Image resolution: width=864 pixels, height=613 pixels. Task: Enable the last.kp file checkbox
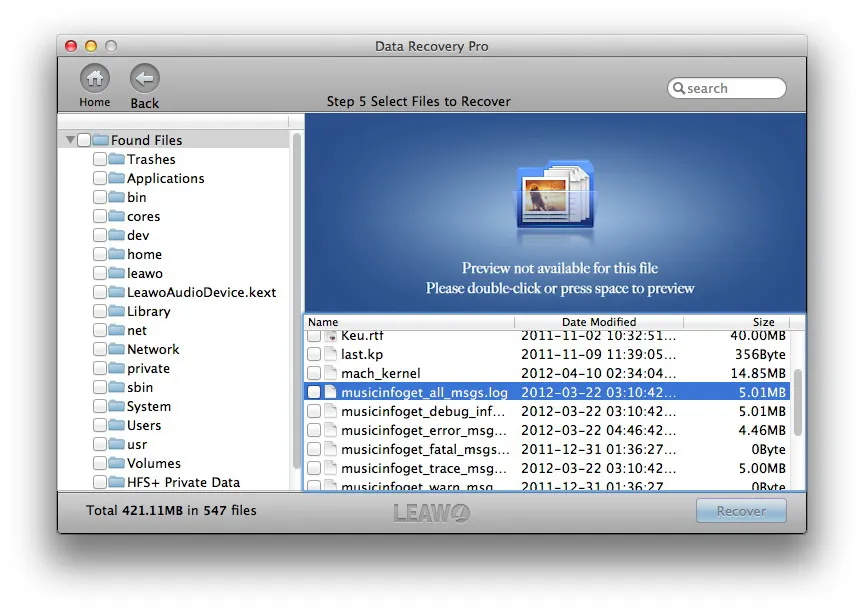click(314, 354)
